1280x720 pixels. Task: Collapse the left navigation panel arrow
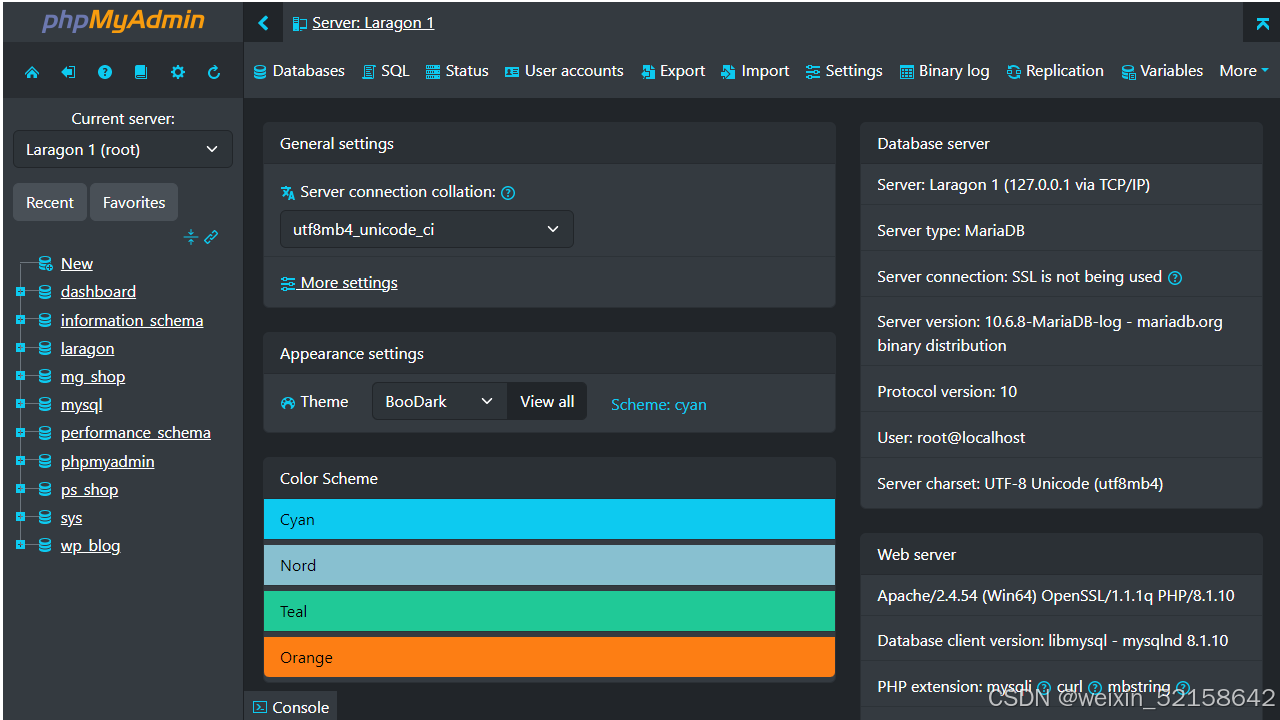coord(263,23)
